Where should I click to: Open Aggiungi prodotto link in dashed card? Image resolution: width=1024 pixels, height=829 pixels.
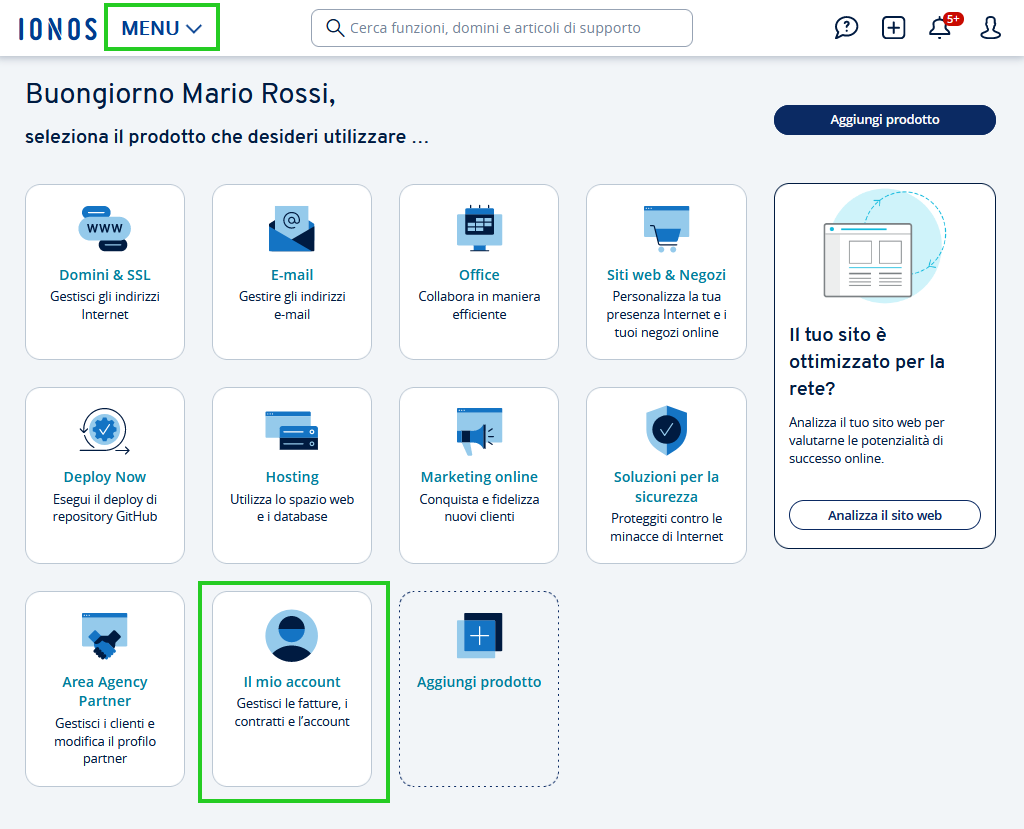(479, 682)
